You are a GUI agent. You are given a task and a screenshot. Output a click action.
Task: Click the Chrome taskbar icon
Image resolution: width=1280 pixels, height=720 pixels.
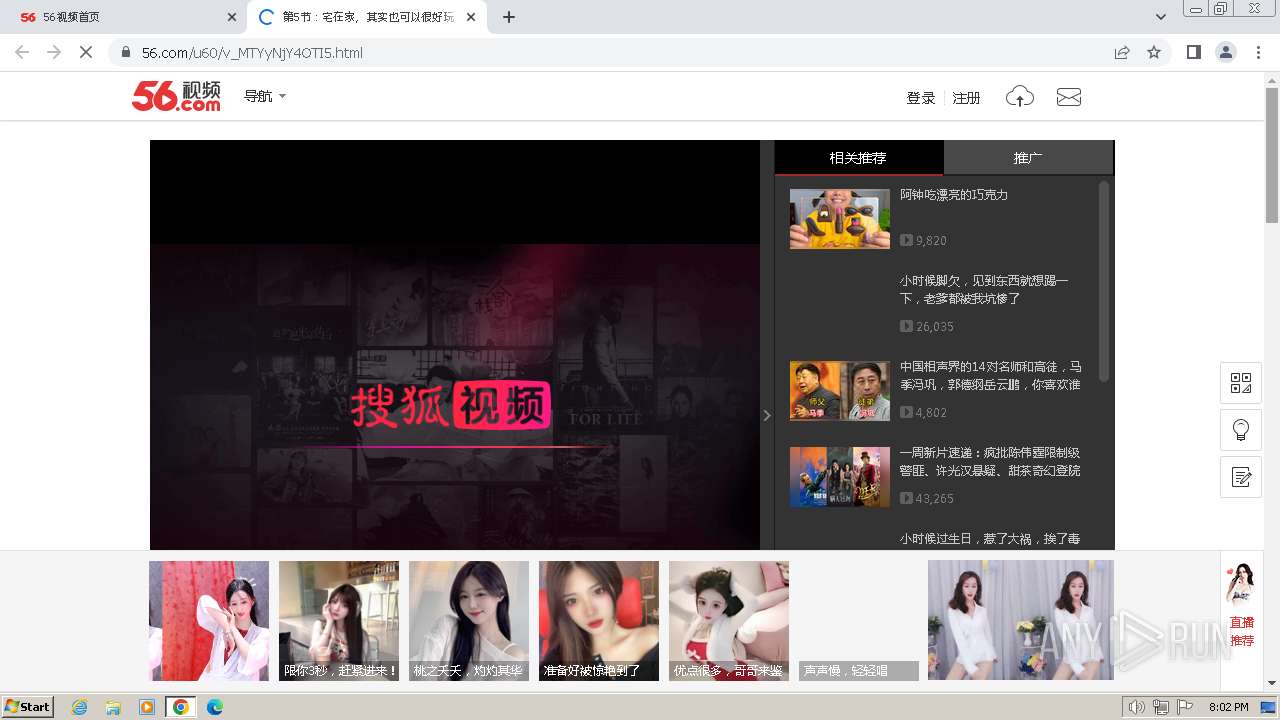click(181, 707)
